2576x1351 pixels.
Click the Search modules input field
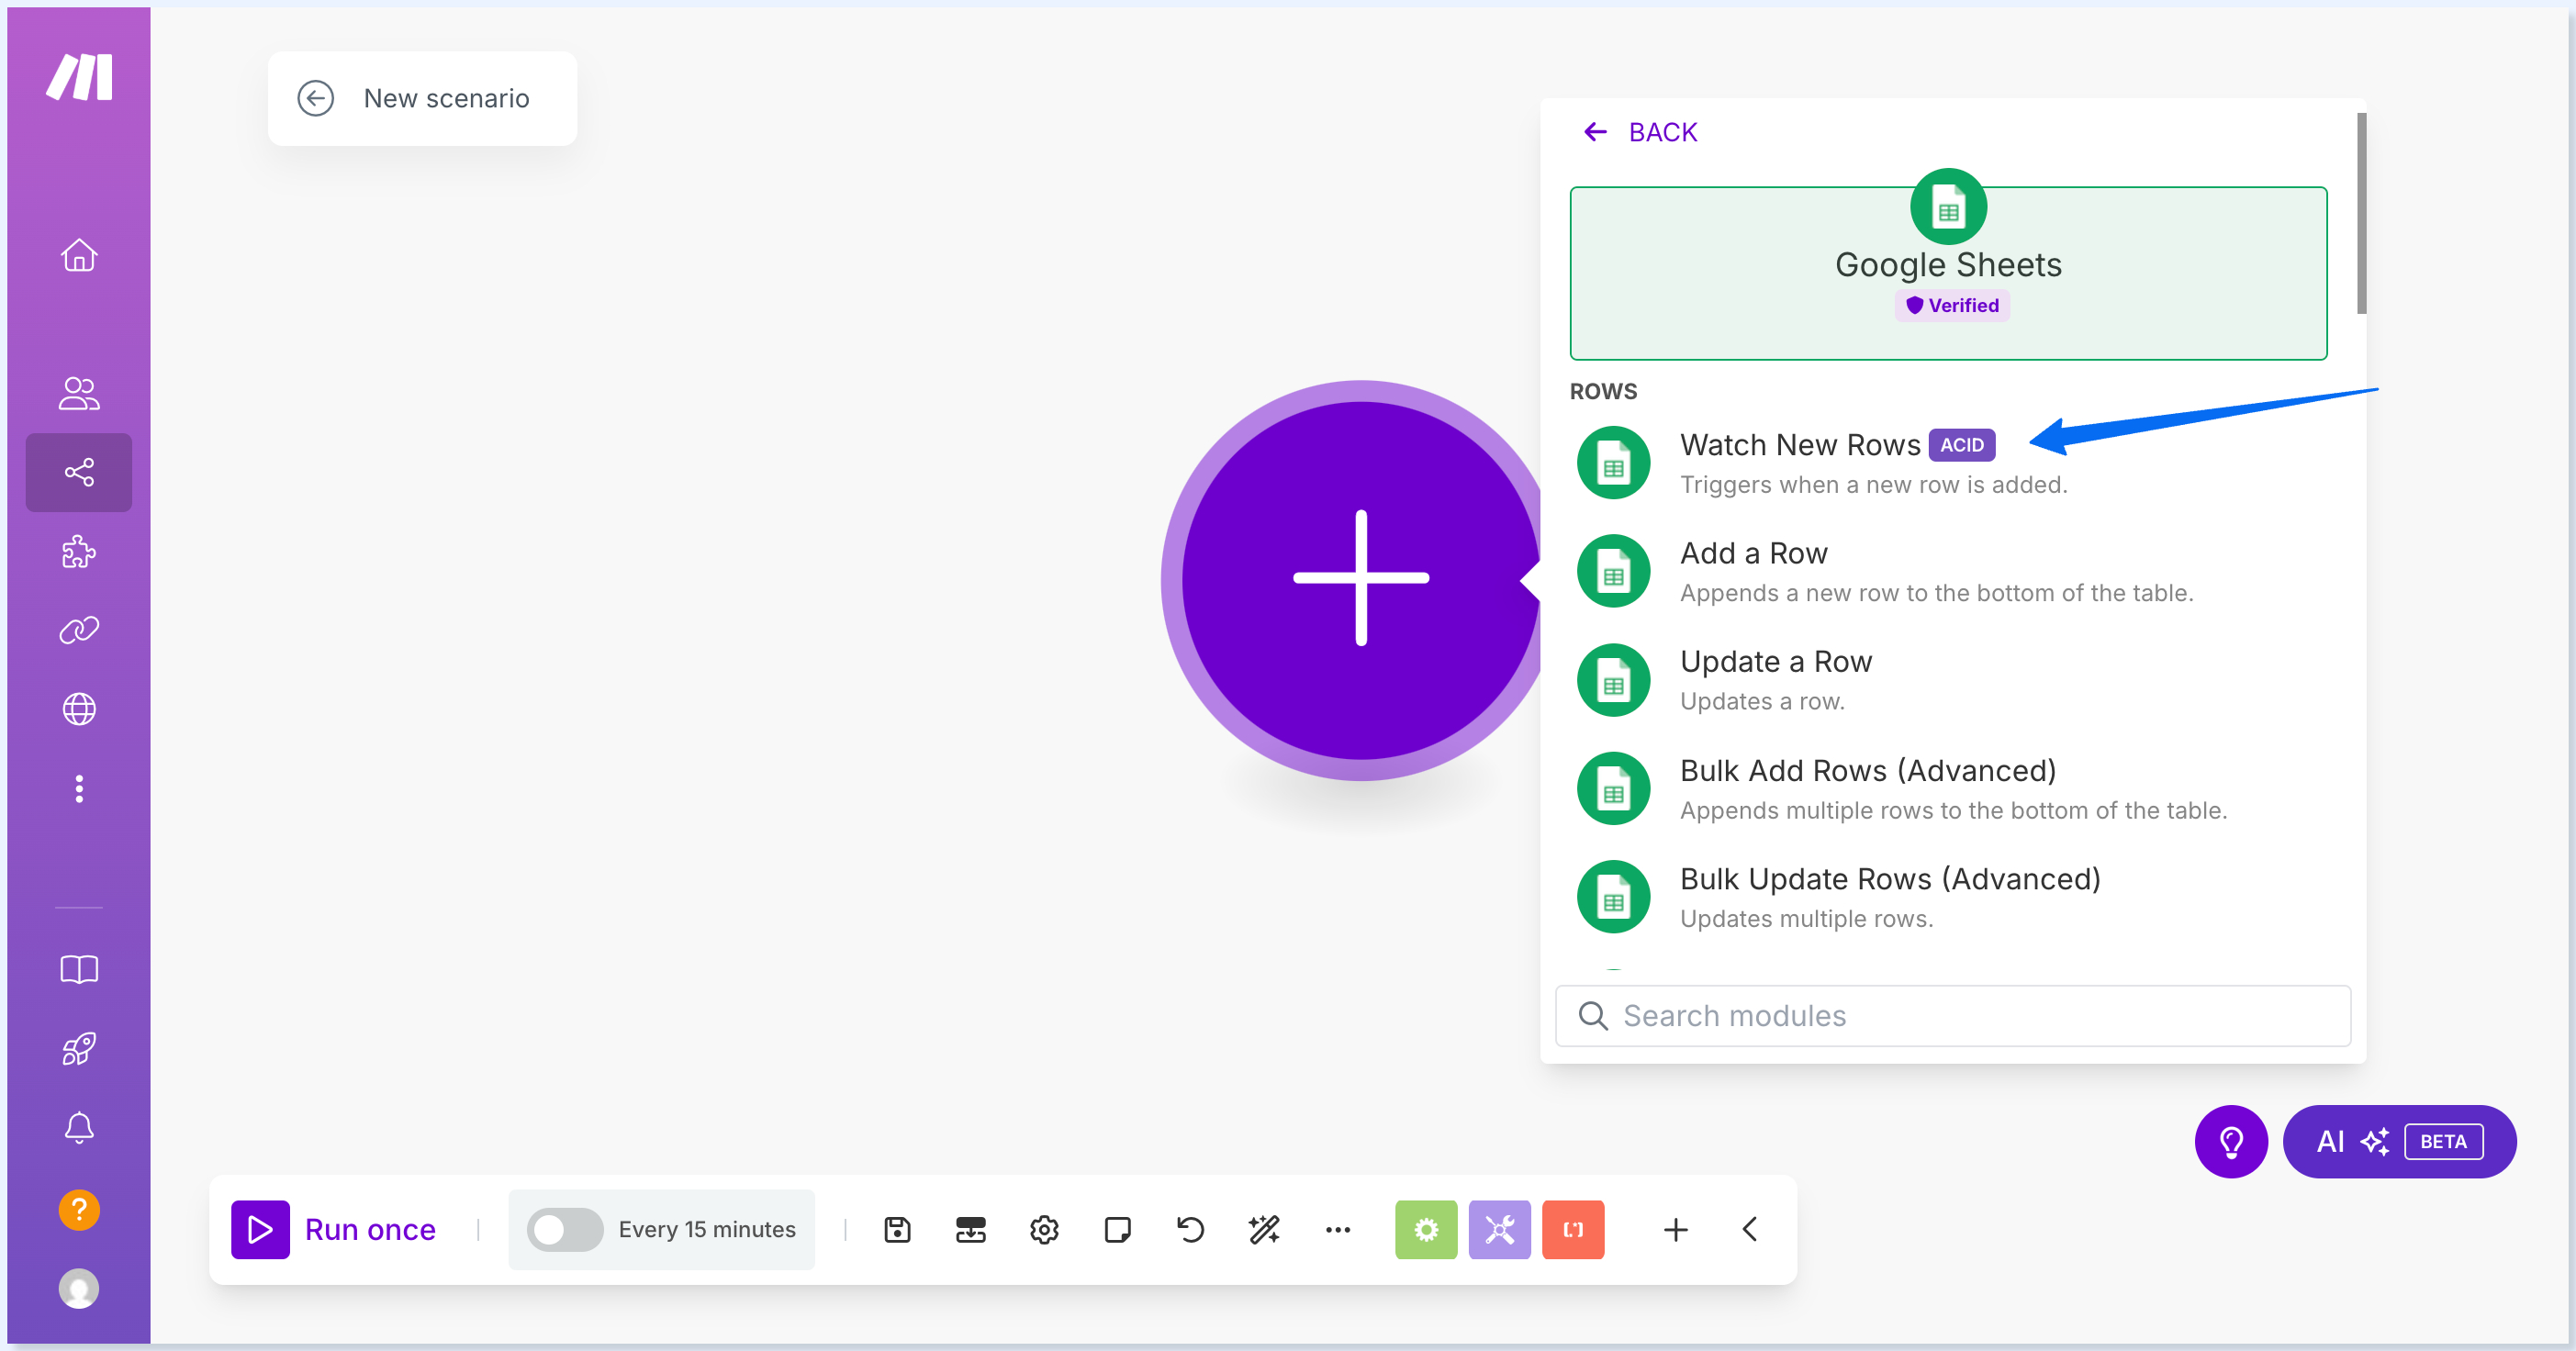(1952, 1015)
